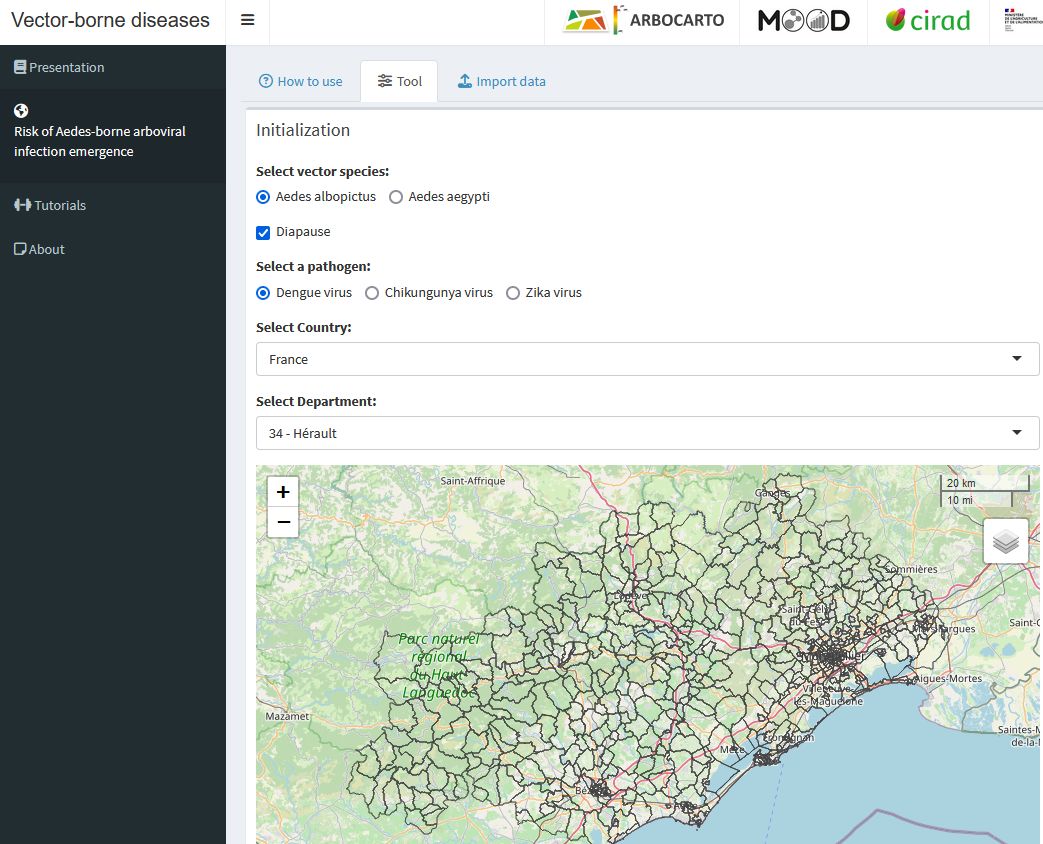Viewport: 1043px width, 844px height.
Task: Choose the Zika virus radio option
Action: (x=513, y=293)
